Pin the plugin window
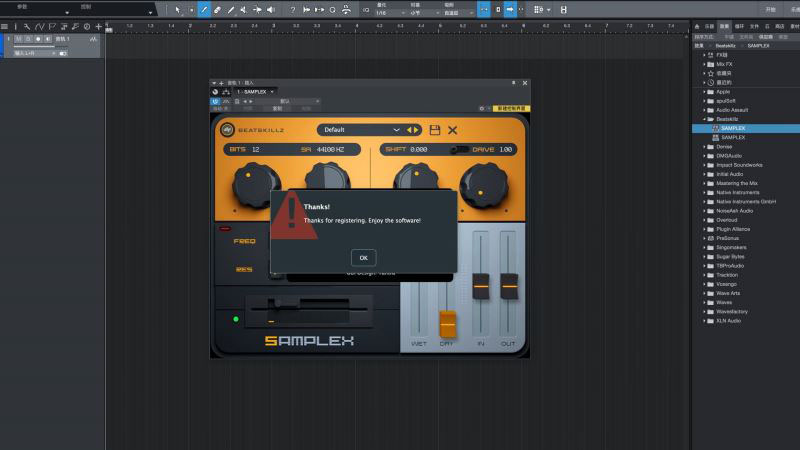This screenshot has width=800, height=450. [x=513, y=83]
